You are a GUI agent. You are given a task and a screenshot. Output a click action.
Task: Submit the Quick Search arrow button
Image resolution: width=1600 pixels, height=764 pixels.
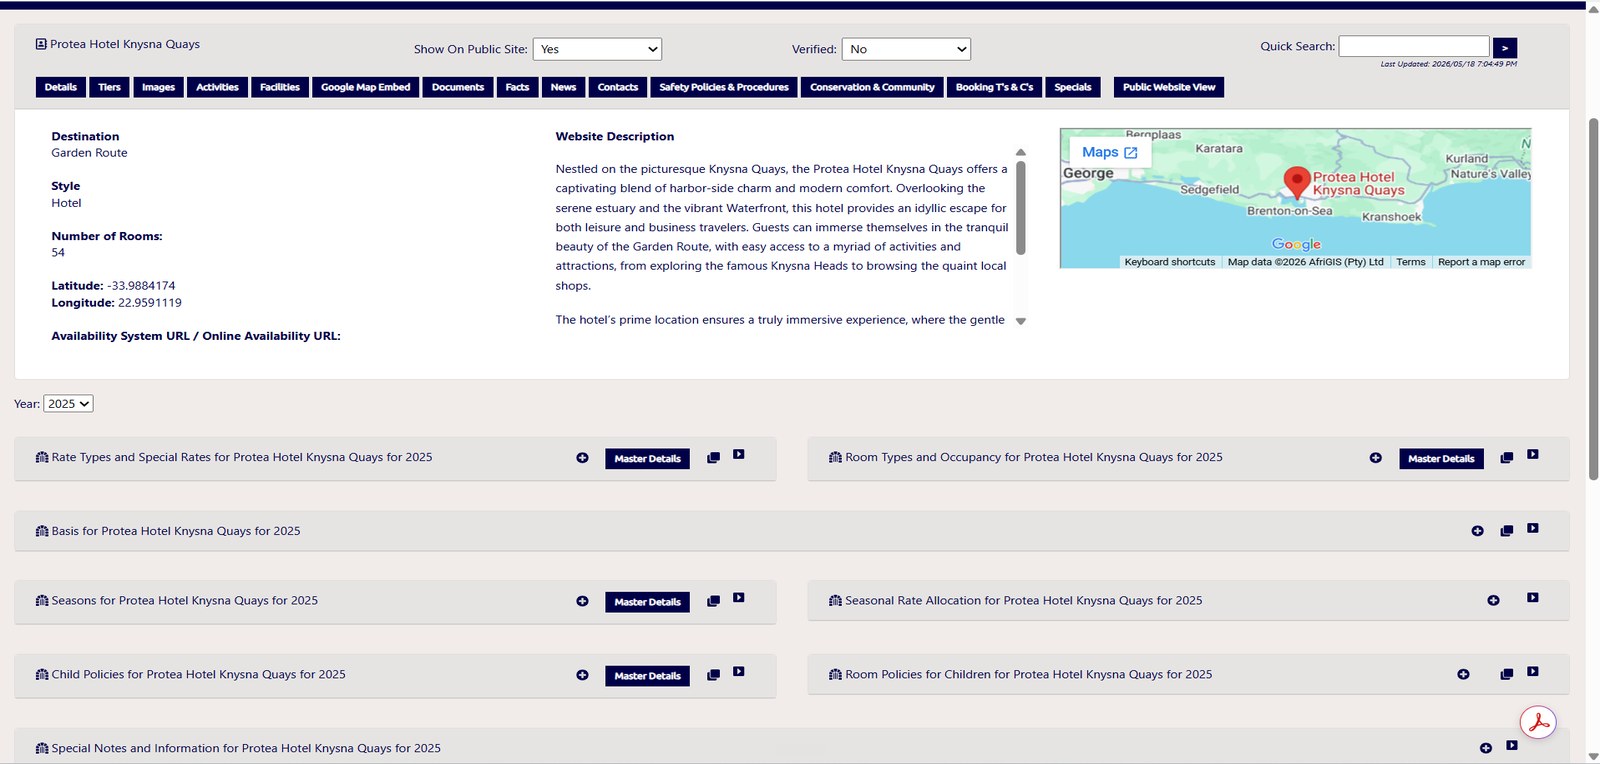pyautogui.click(x=1505, y=47)
